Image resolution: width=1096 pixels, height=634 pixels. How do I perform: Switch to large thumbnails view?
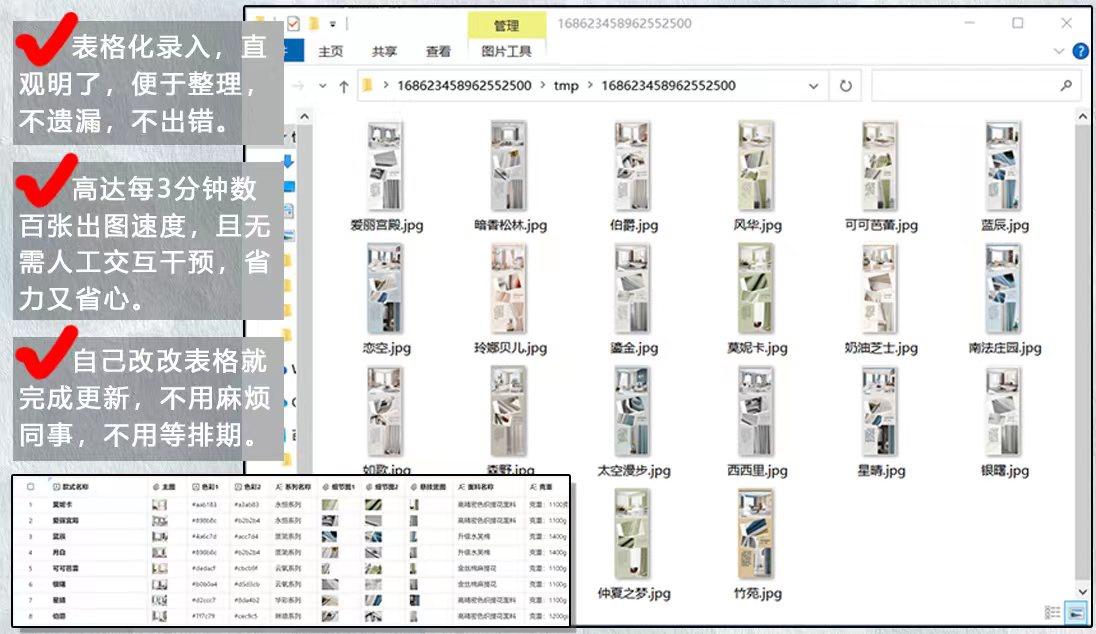(x=1076, y=612)
